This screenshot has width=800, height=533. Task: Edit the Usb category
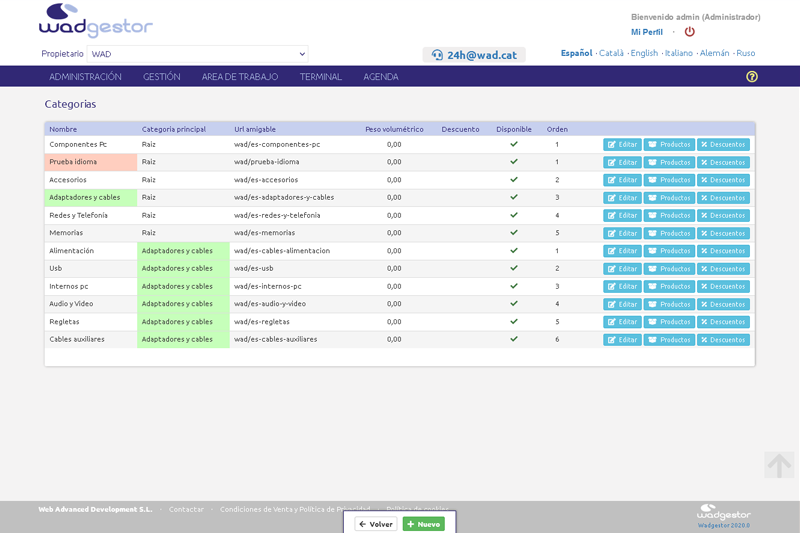tap(622, 269)
